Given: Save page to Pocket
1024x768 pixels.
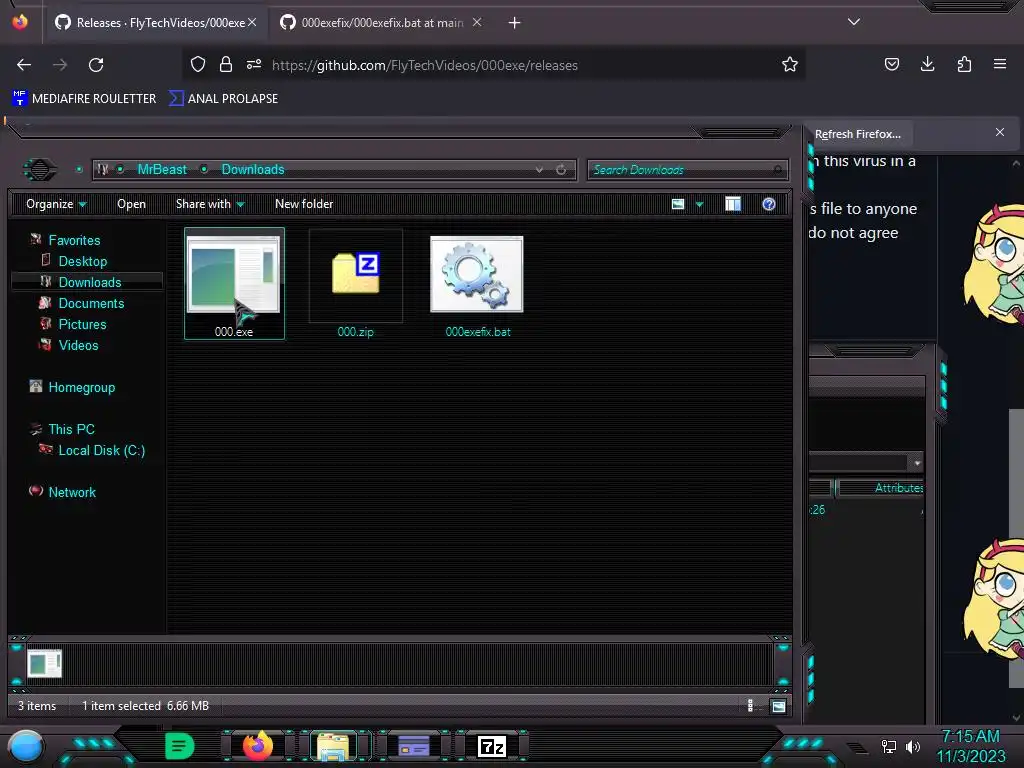Looking at the screenshot, I should (x=891, y=64).
